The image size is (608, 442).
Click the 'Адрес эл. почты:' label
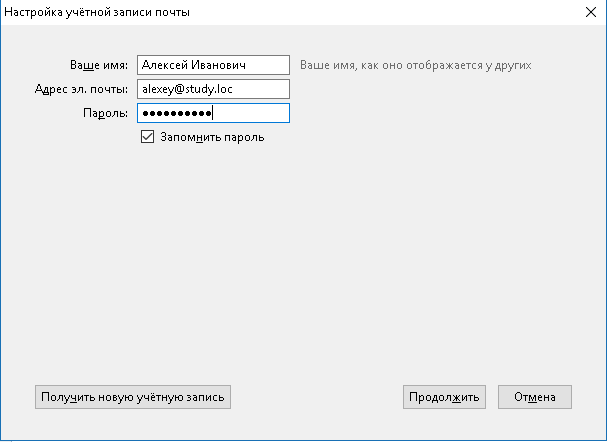click(81, 89)
